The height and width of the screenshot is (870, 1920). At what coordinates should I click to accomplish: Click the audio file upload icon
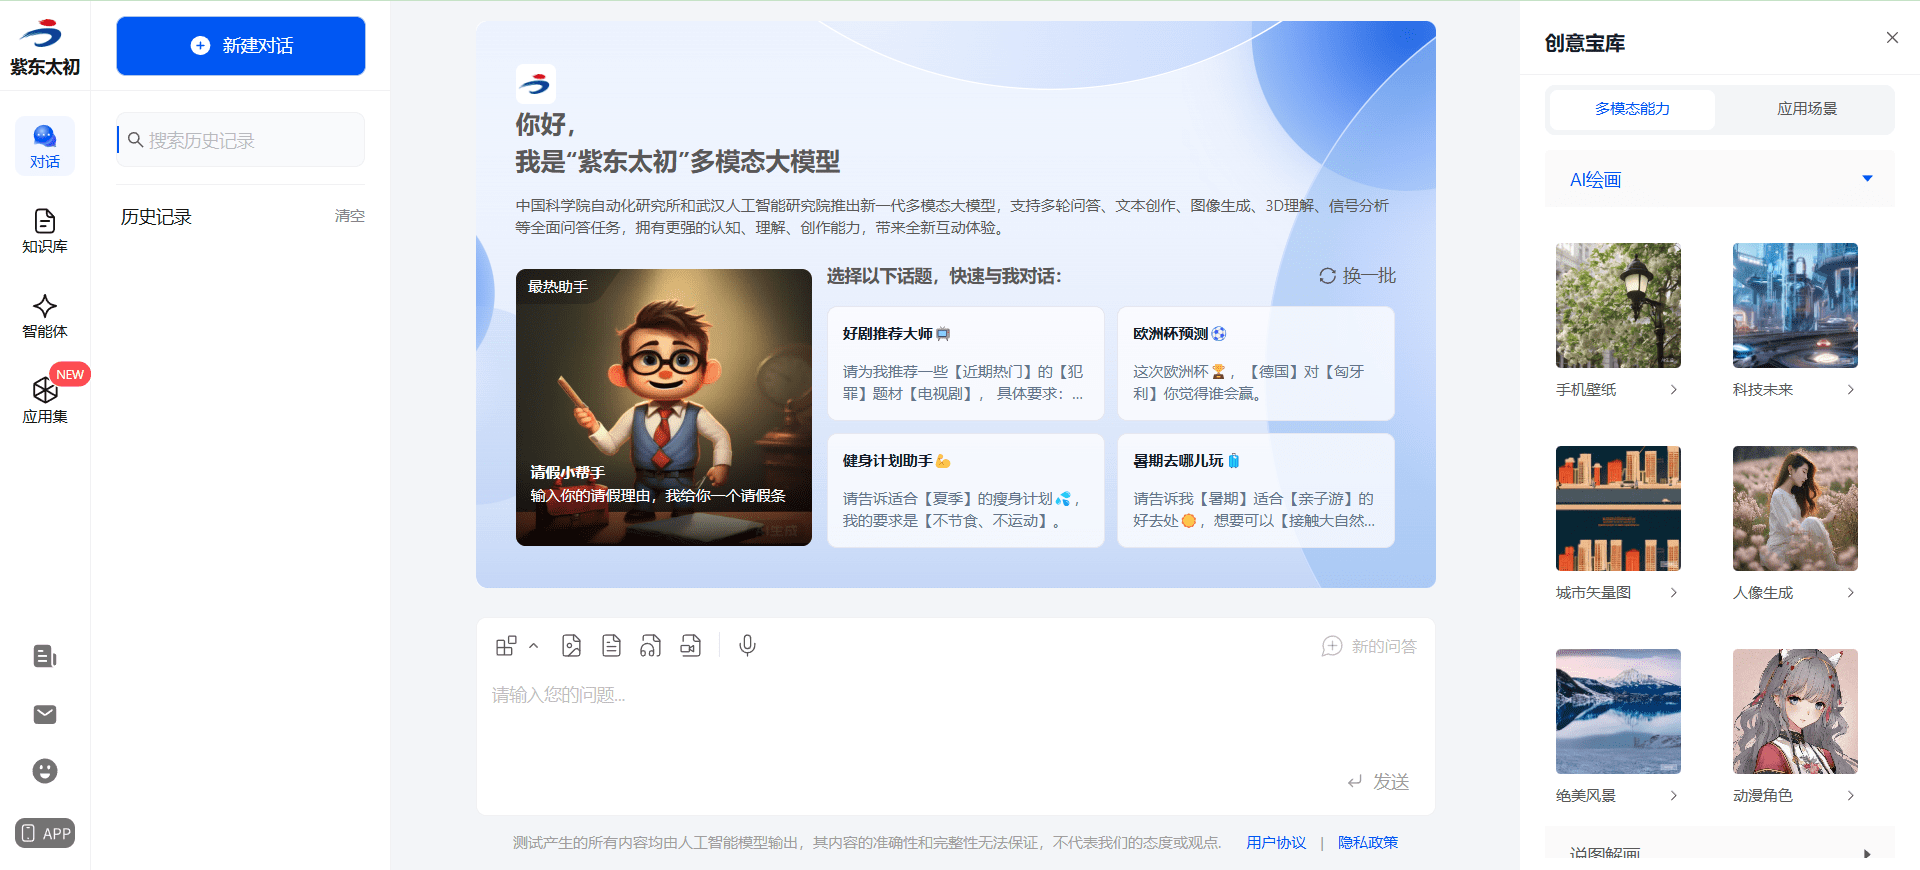(650, 646)
